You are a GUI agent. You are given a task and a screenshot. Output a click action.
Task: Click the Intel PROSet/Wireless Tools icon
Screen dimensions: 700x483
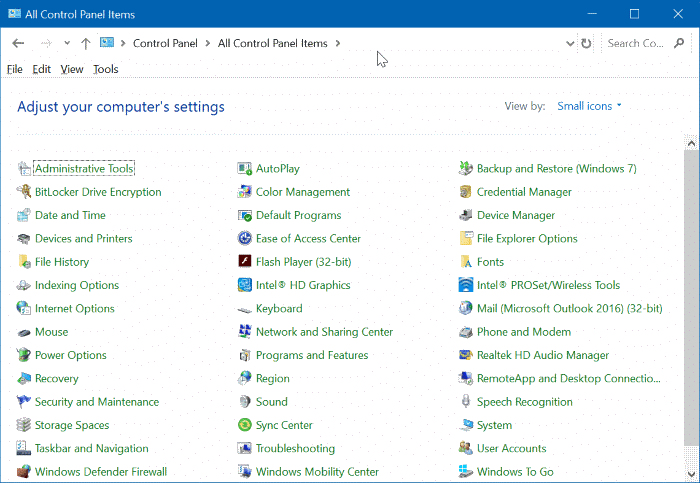tap(466, 285)
